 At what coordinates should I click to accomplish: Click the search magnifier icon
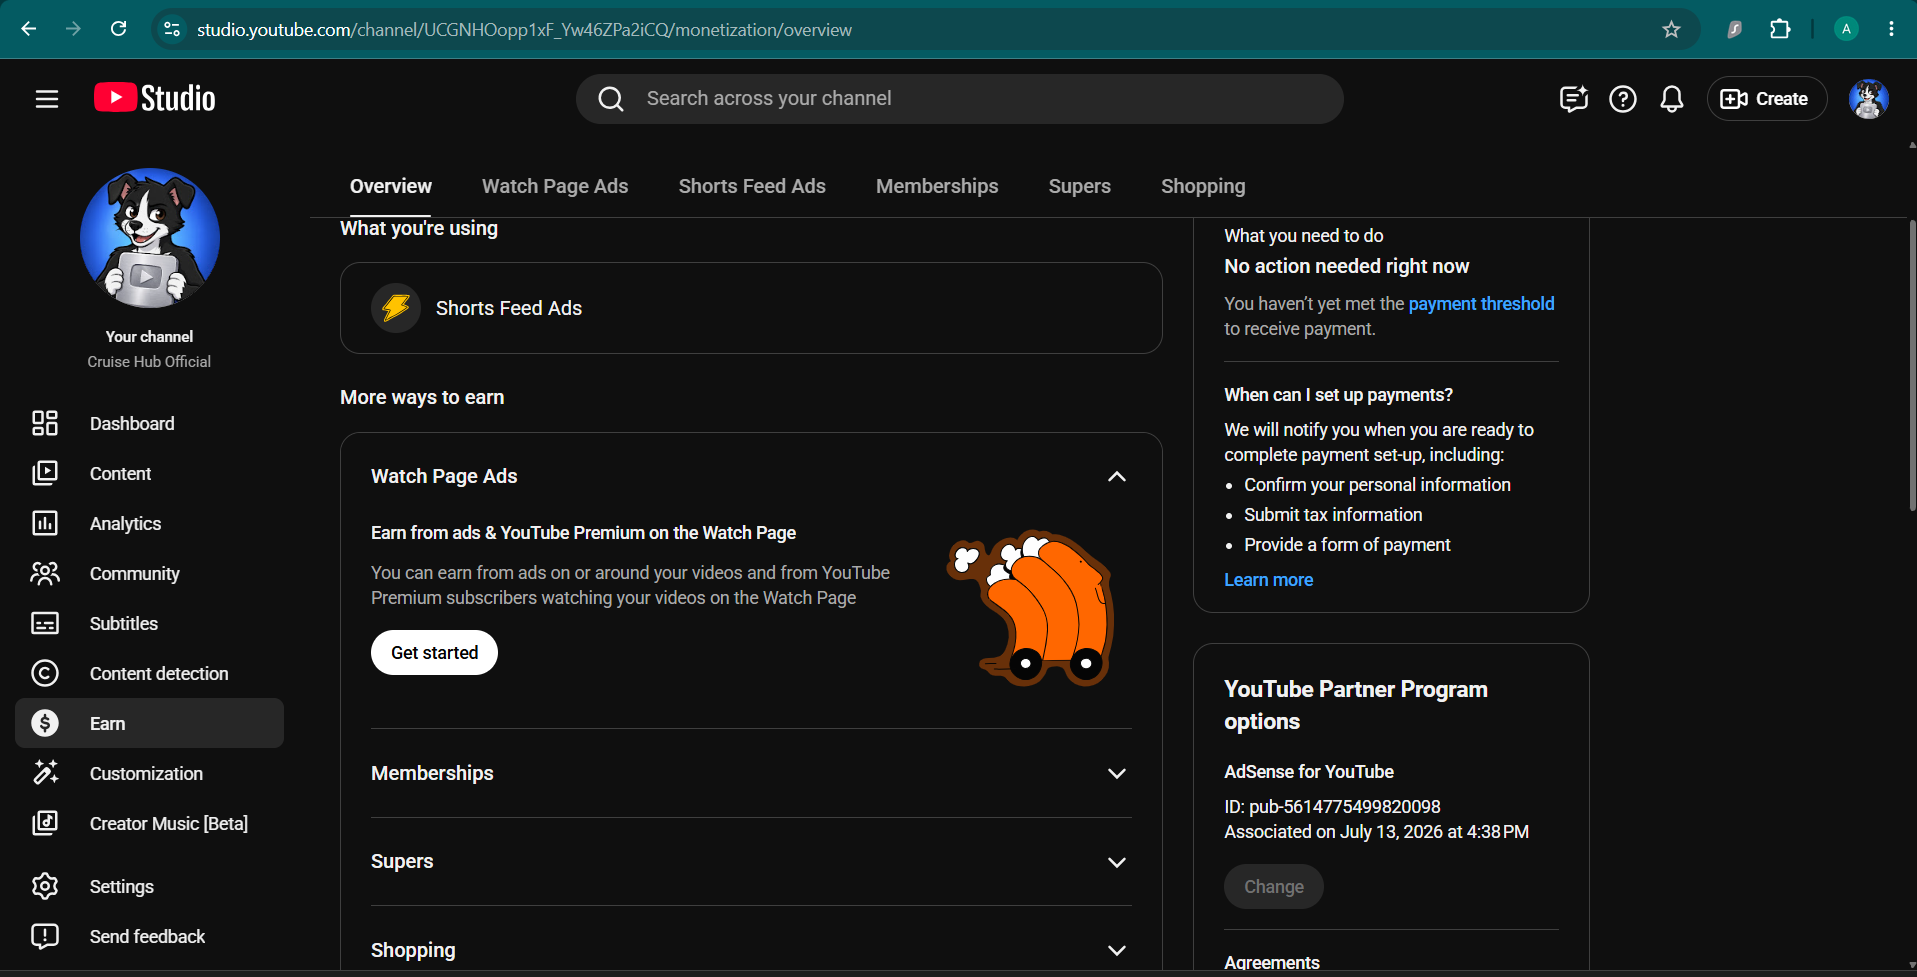[610, 99]
